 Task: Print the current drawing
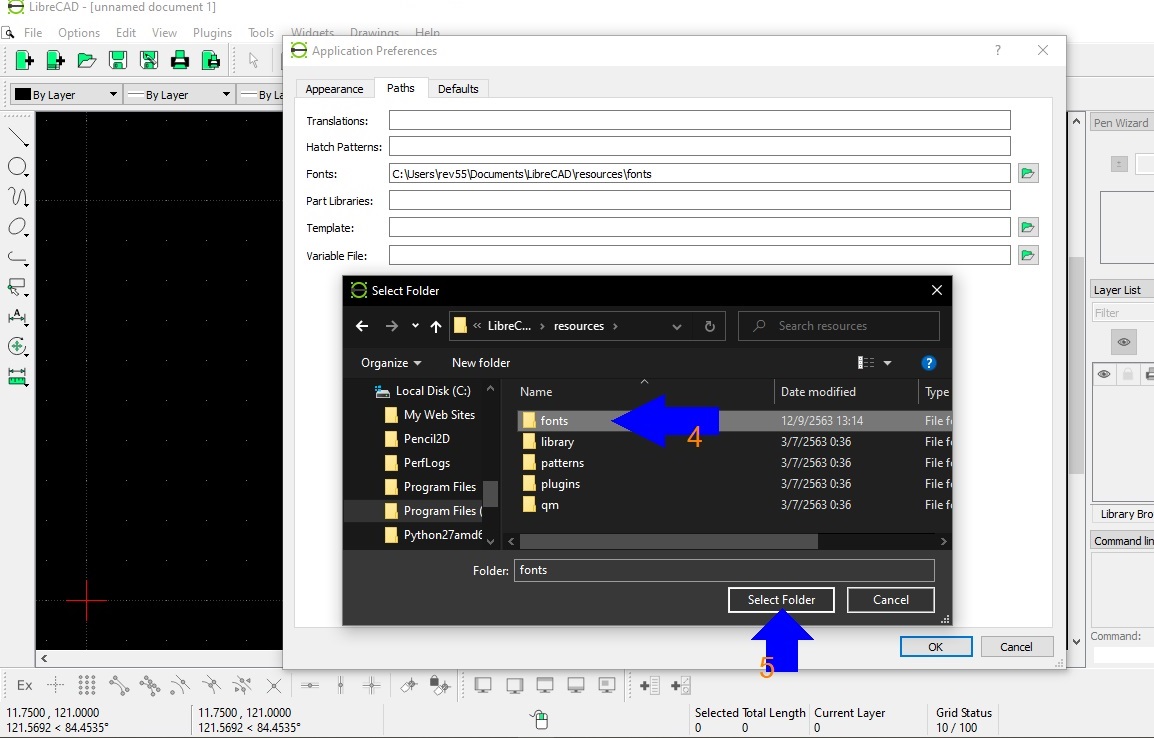point(180,60)
